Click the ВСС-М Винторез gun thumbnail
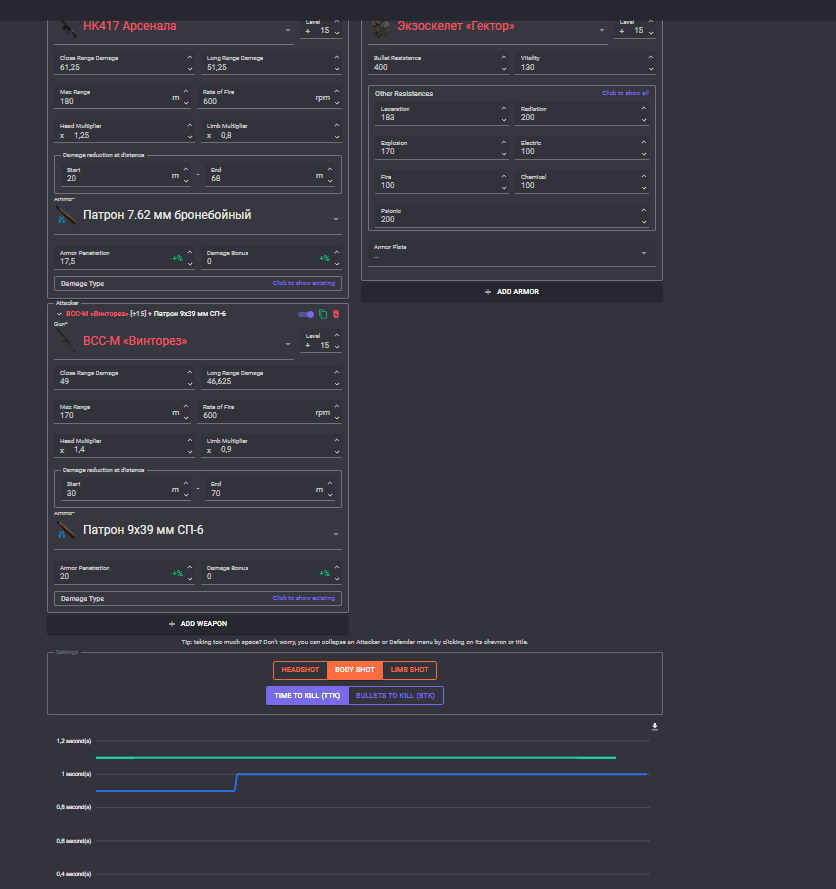The height and width of the screenshot is (889, 836). point(66,341)
